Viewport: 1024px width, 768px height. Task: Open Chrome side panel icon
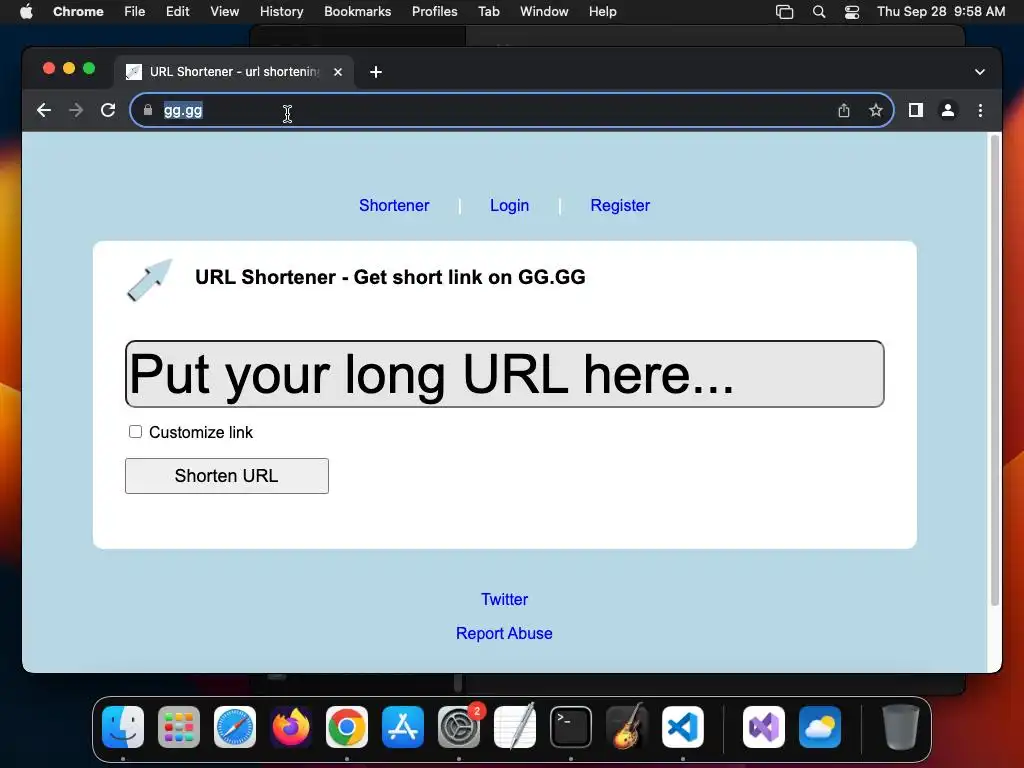tap(916, 110)
